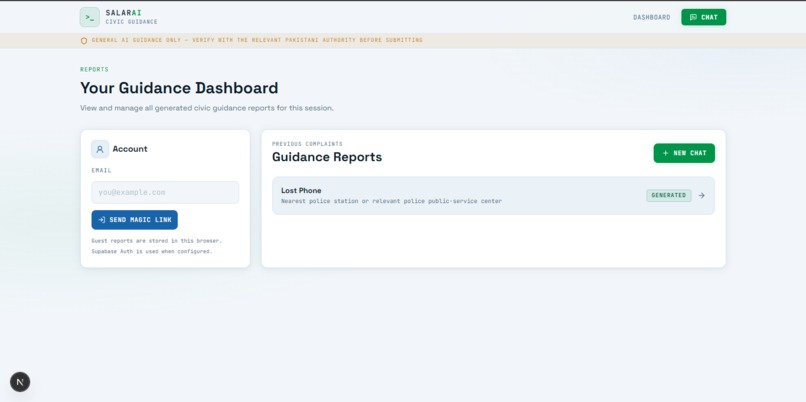The width and height of the screenshot is (806, 402).
Task: Click 'Nearest police station' description text
Action: tap(391, 201)
